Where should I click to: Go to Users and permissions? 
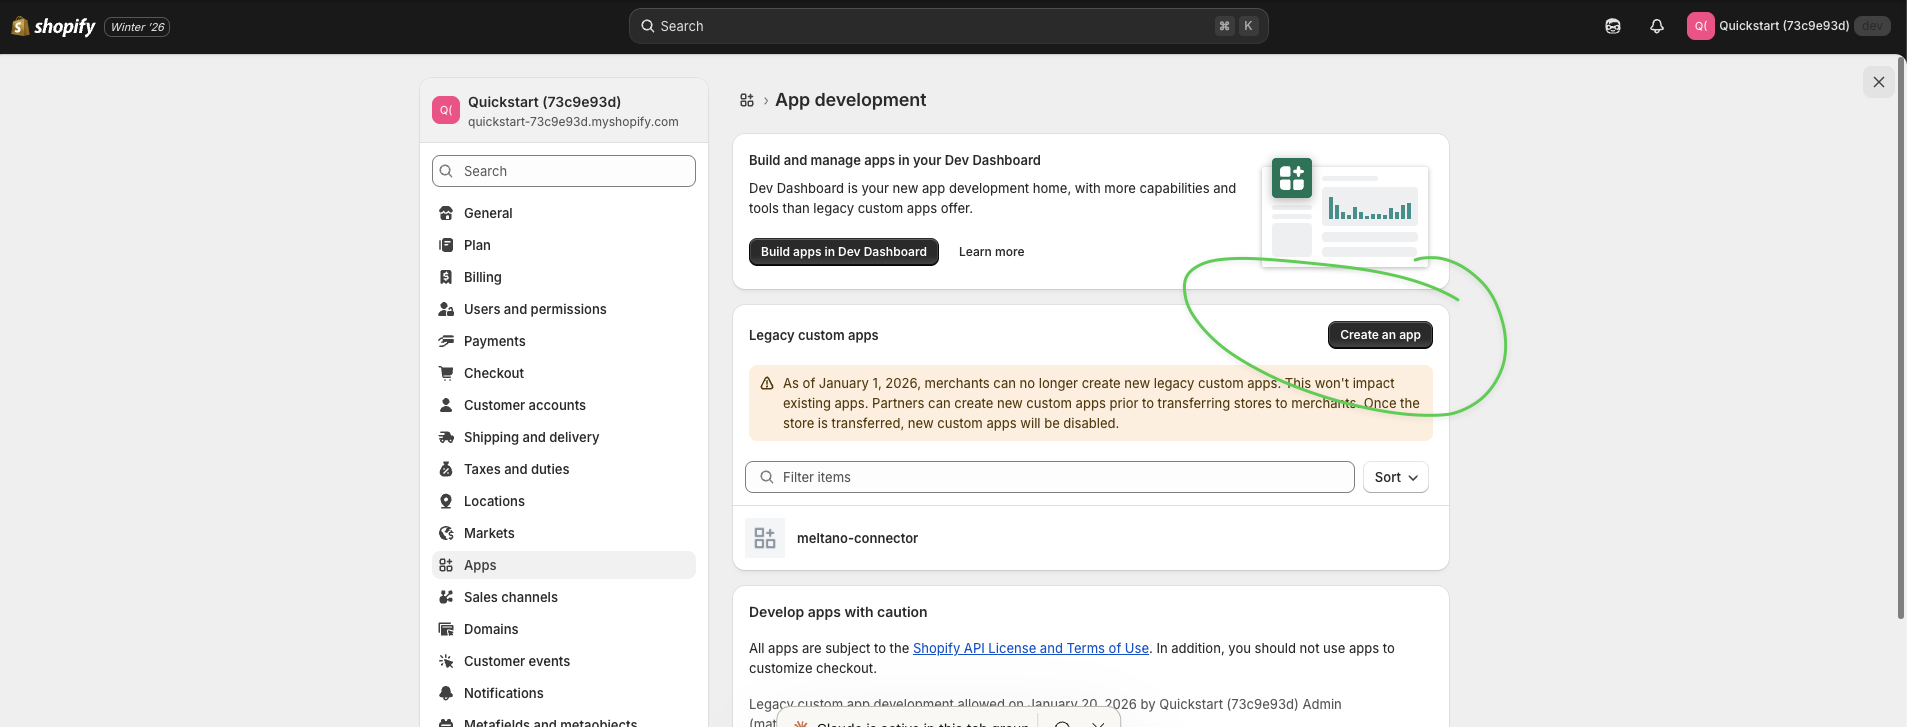tap(564, 309)
